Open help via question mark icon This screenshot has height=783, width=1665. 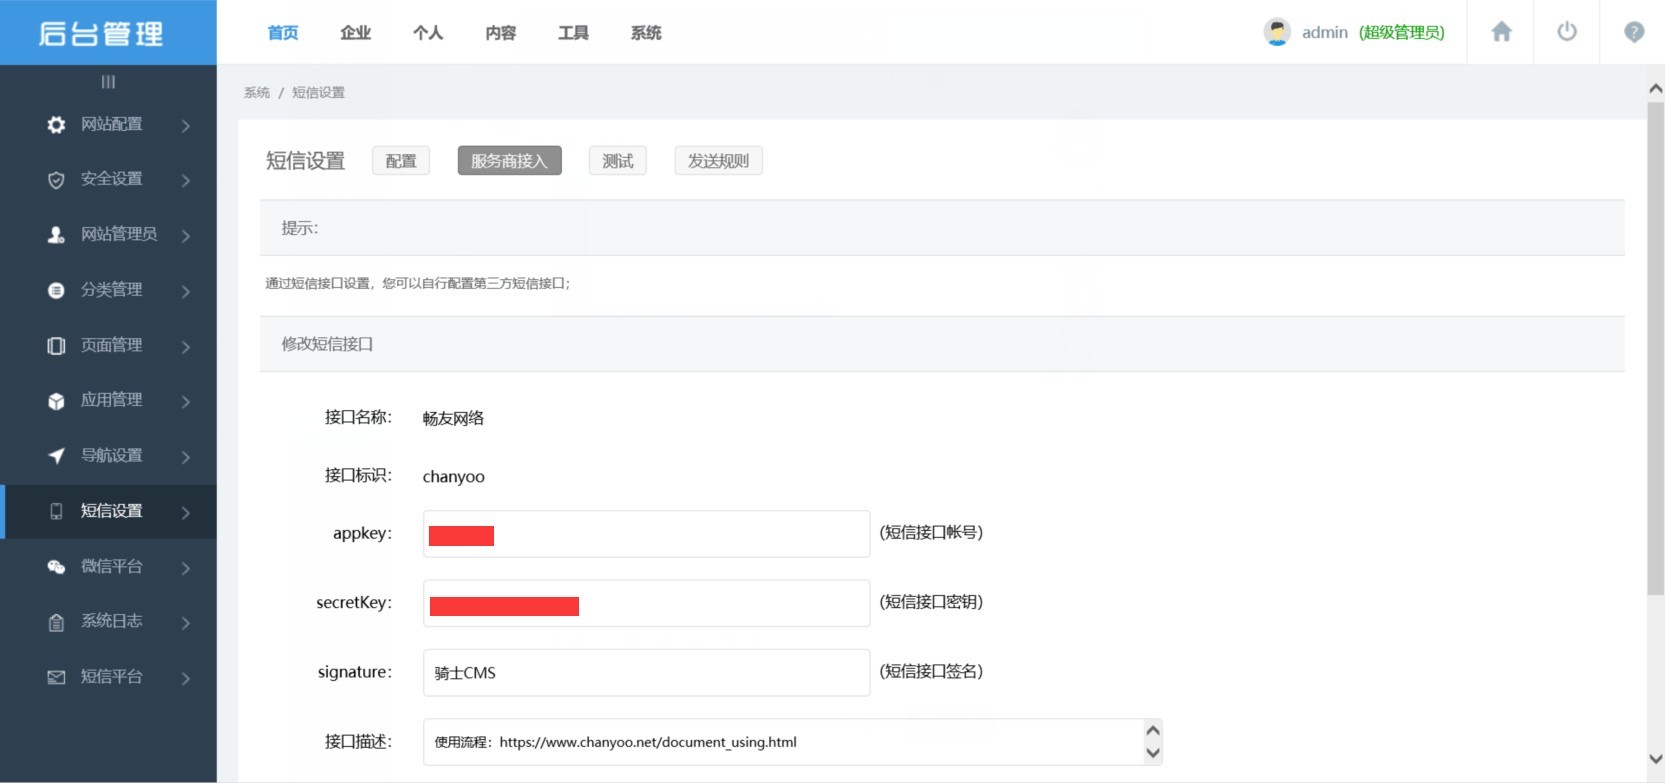click(1634, 32)
